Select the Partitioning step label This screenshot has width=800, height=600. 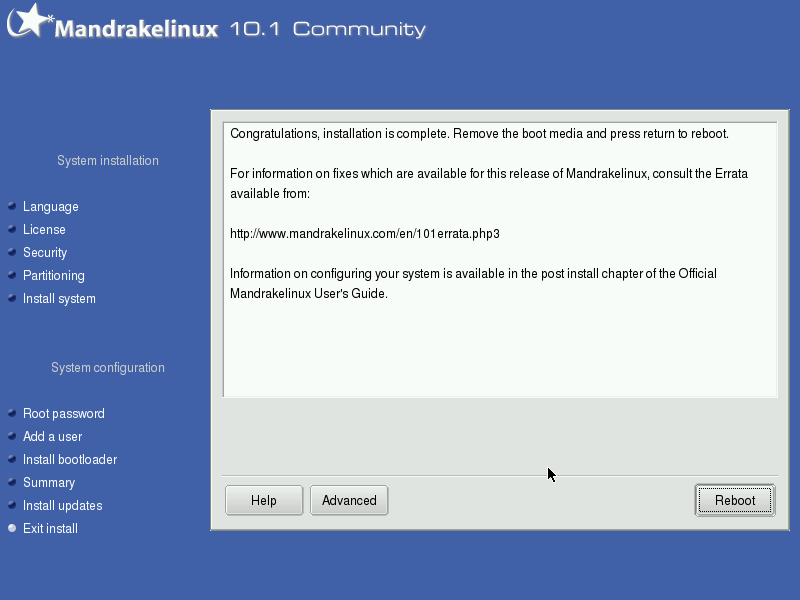pos(54,276)
